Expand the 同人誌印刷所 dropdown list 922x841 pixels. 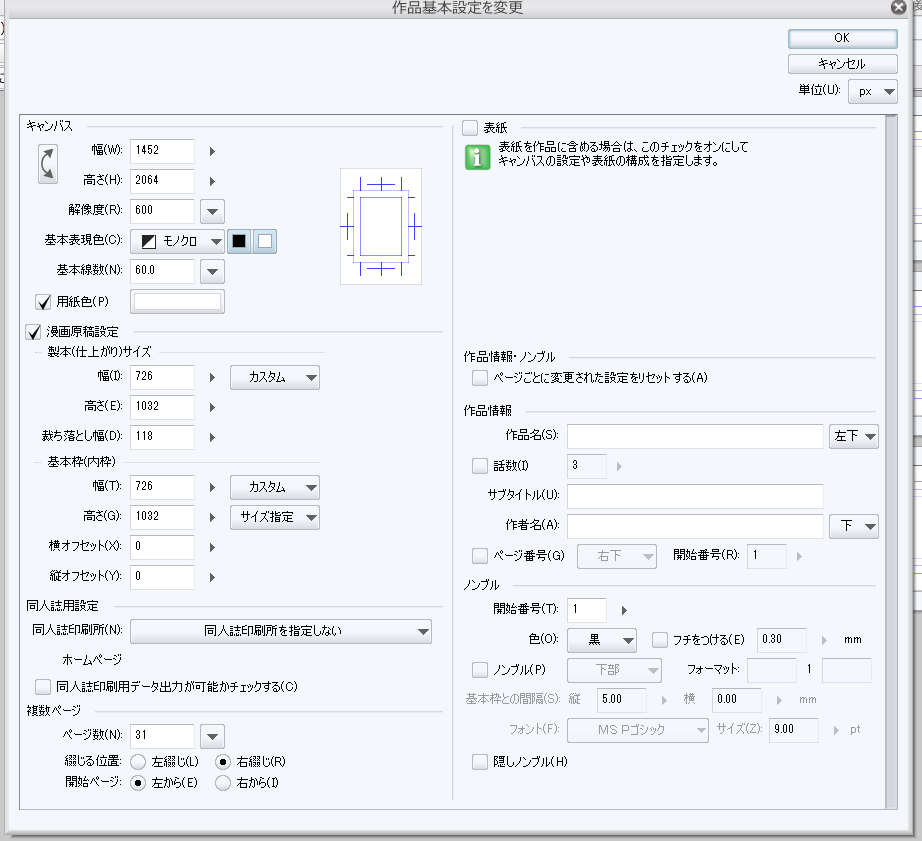point(280,631)
